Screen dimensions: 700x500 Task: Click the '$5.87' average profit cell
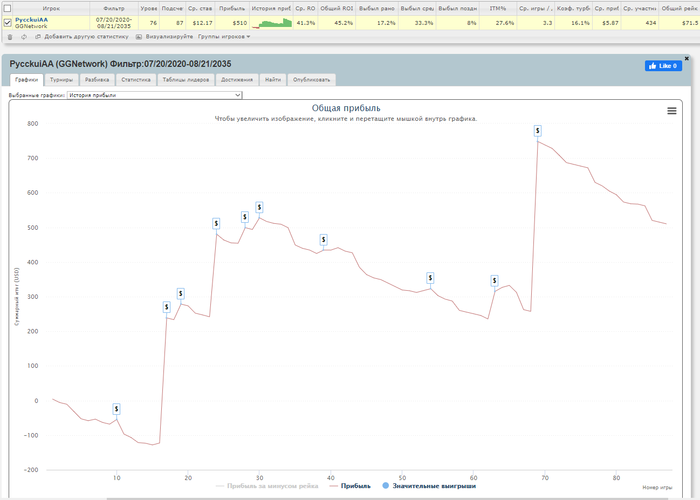(x=607, y=23)
